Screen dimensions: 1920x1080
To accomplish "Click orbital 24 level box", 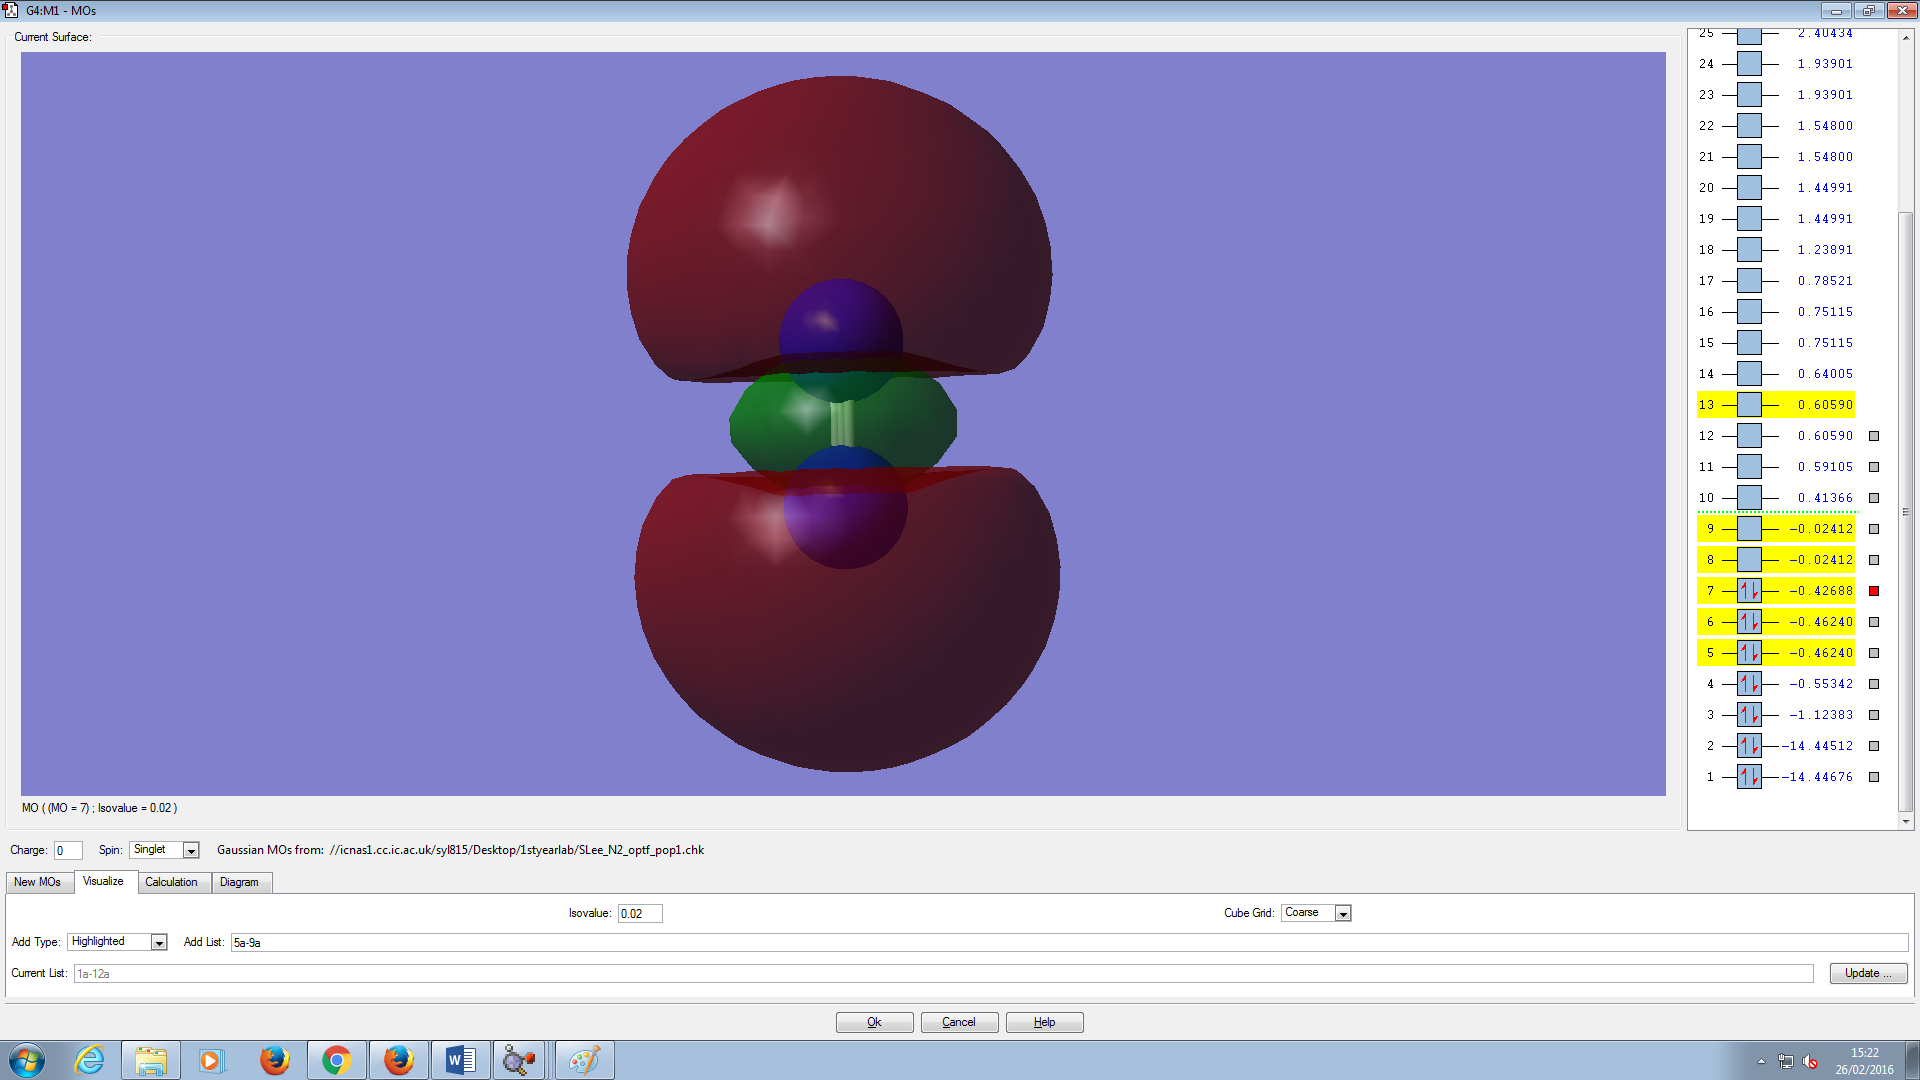I will (x=1749, y=64).
